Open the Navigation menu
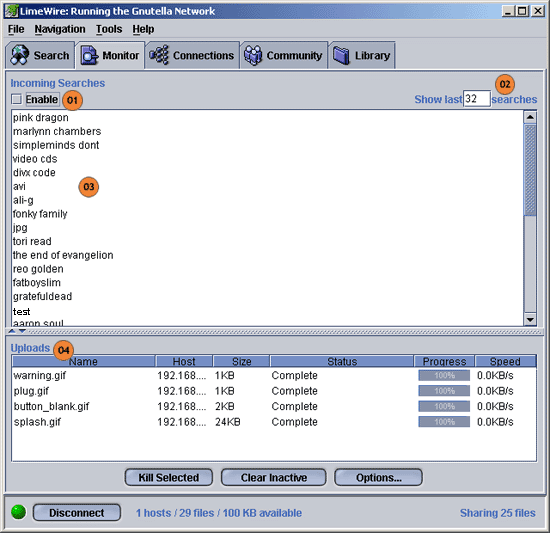This screenshot has height=533, width=550. click(60, 29)
